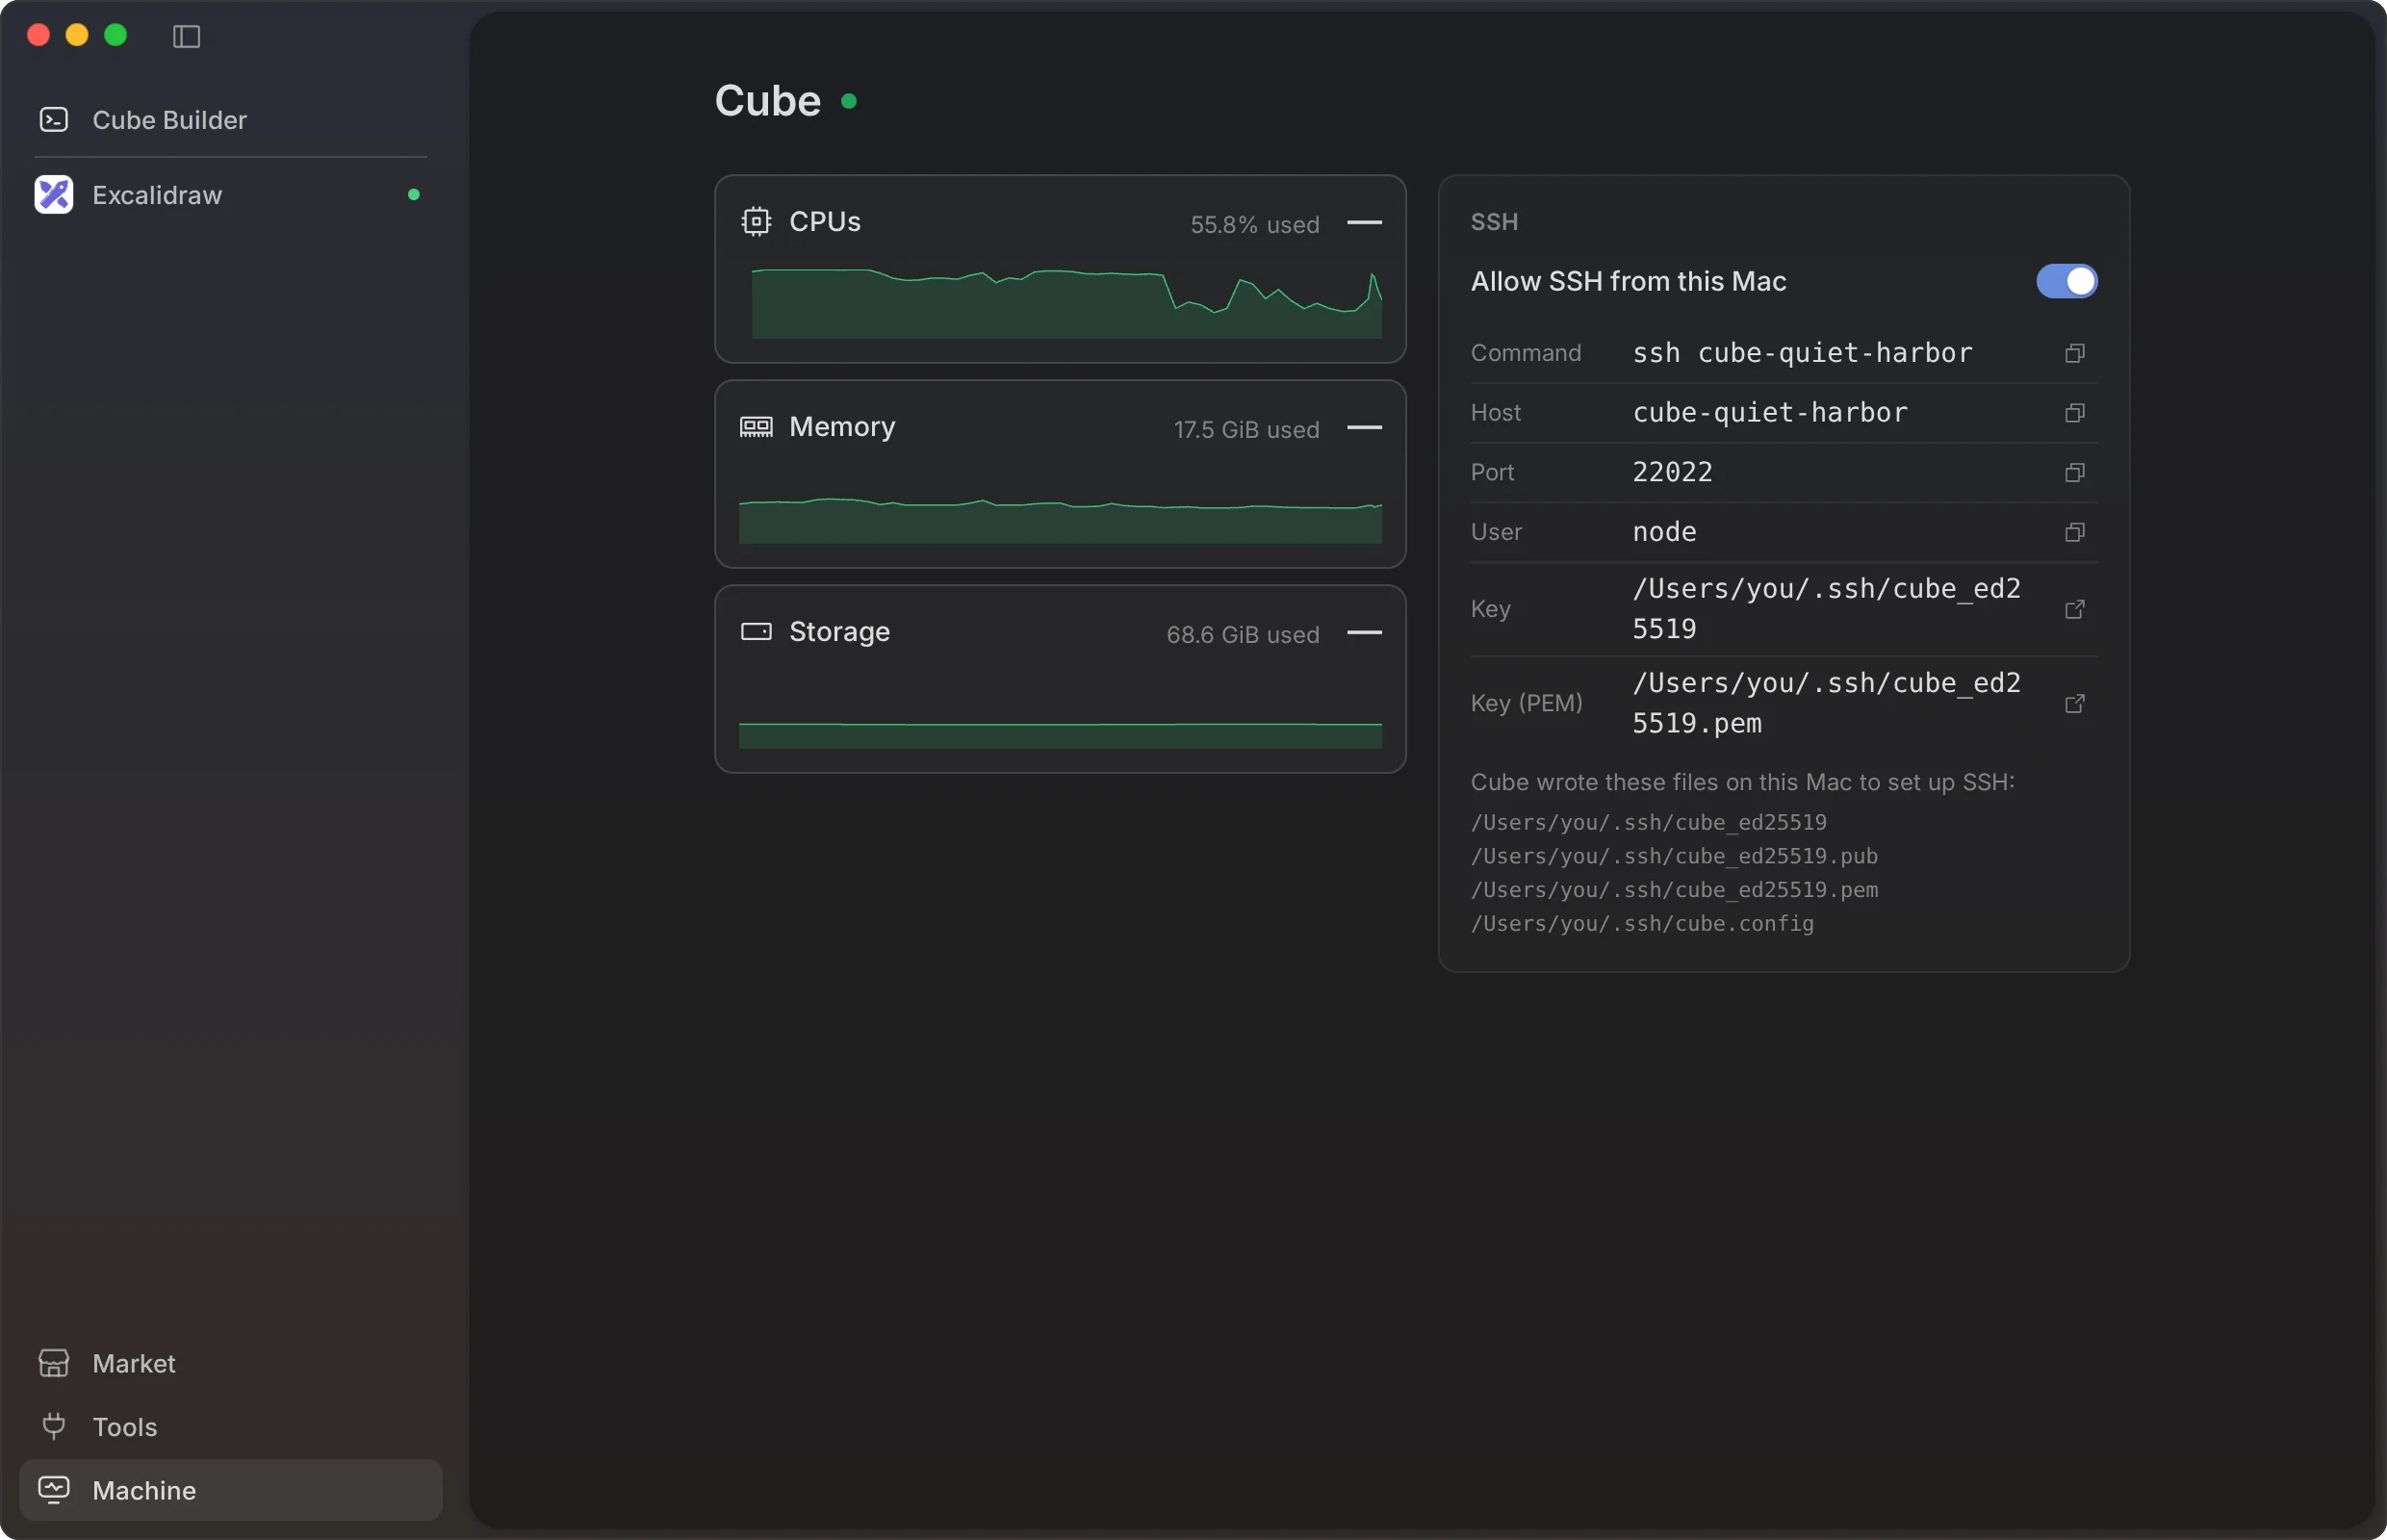Copy the SSH Command value

(2075, 353)
